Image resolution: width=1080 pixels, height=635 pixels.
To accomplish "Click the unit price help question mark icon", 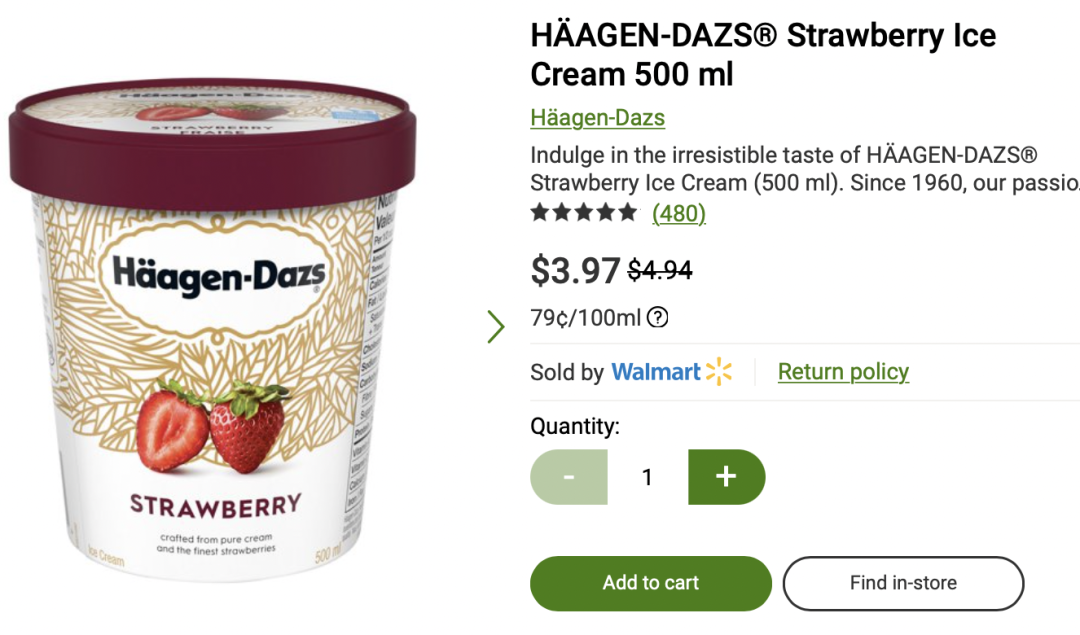I will tap(658, 318).
